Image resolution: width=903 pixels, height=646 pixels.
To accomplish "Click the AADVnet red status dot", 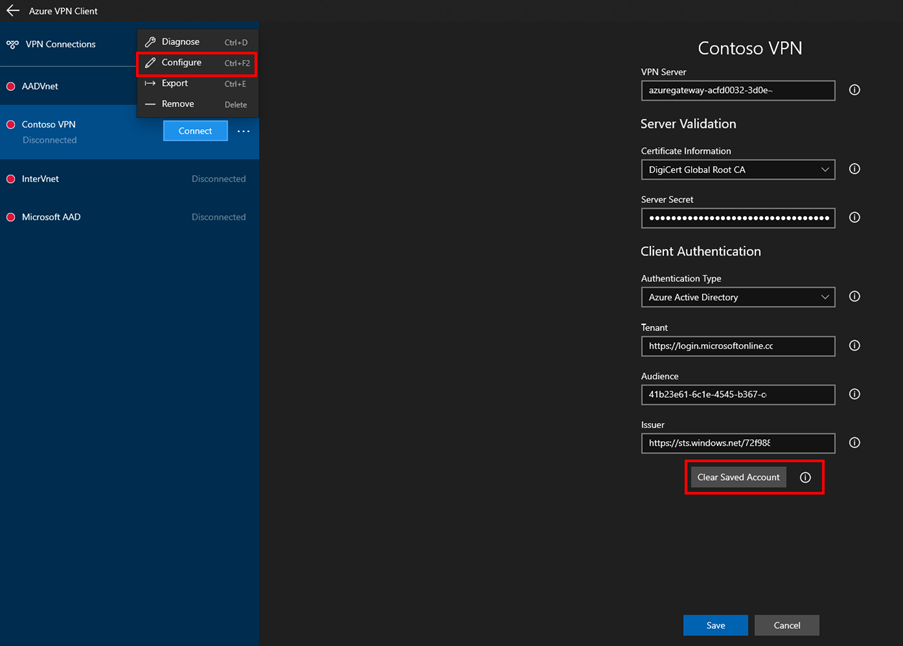I will 10,86.
